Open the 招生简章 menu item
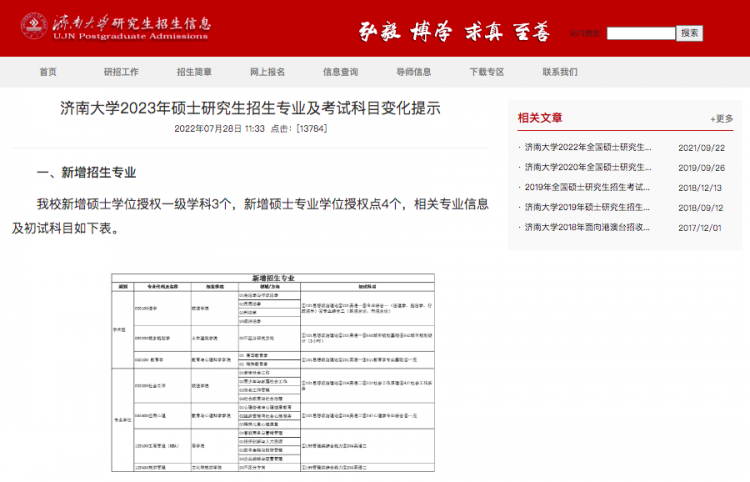Screen dimensions: 750x482 click(x=194, y=72)
